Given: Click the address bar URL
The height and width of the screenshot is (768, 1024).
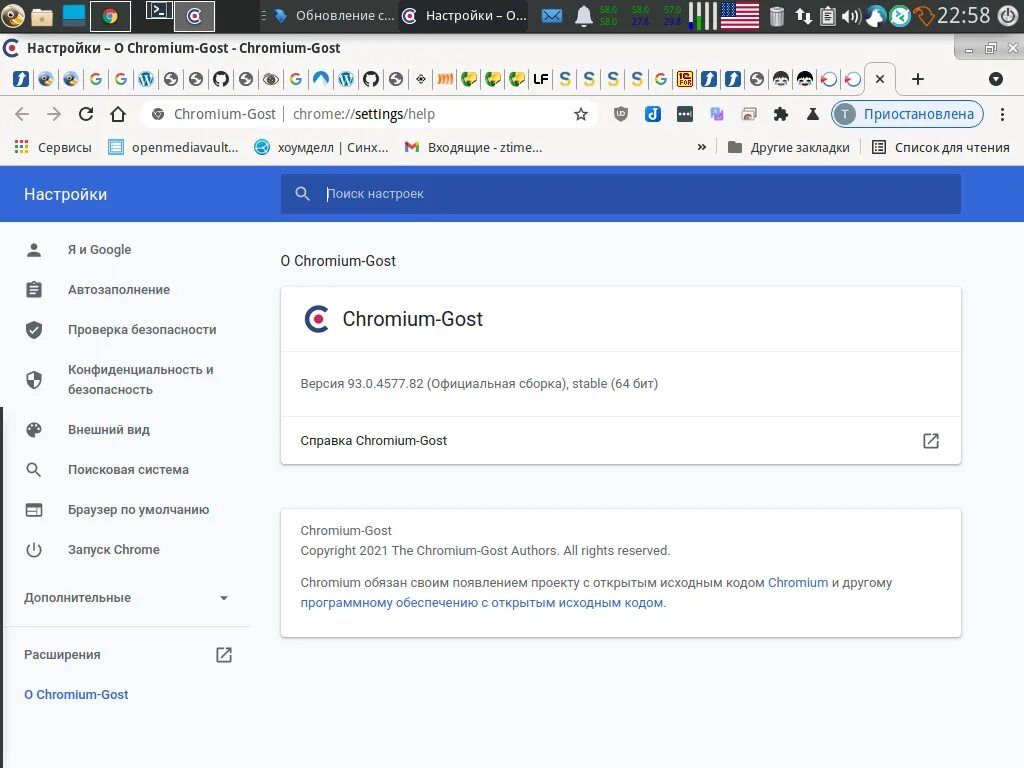Looking at the screenshot, I should pyautogui.click(x=364, y=114).
